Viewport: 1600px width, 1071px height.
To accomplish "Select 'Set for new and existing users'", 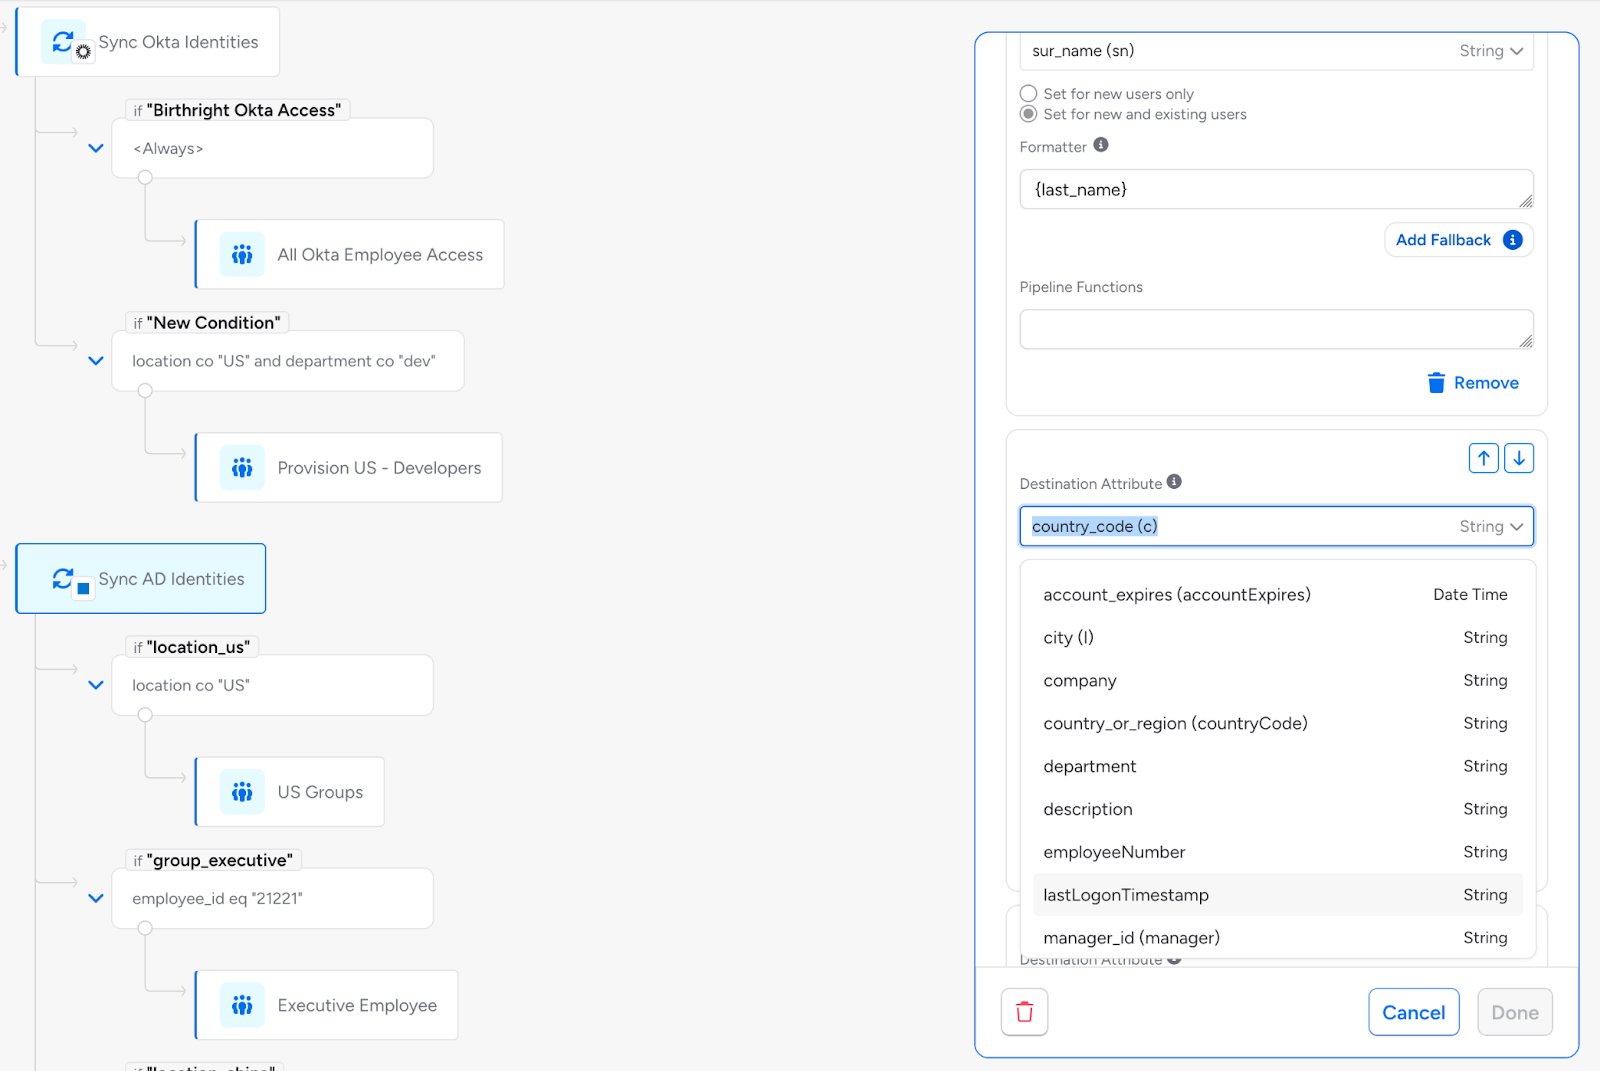I will (x=1028, y=114).
